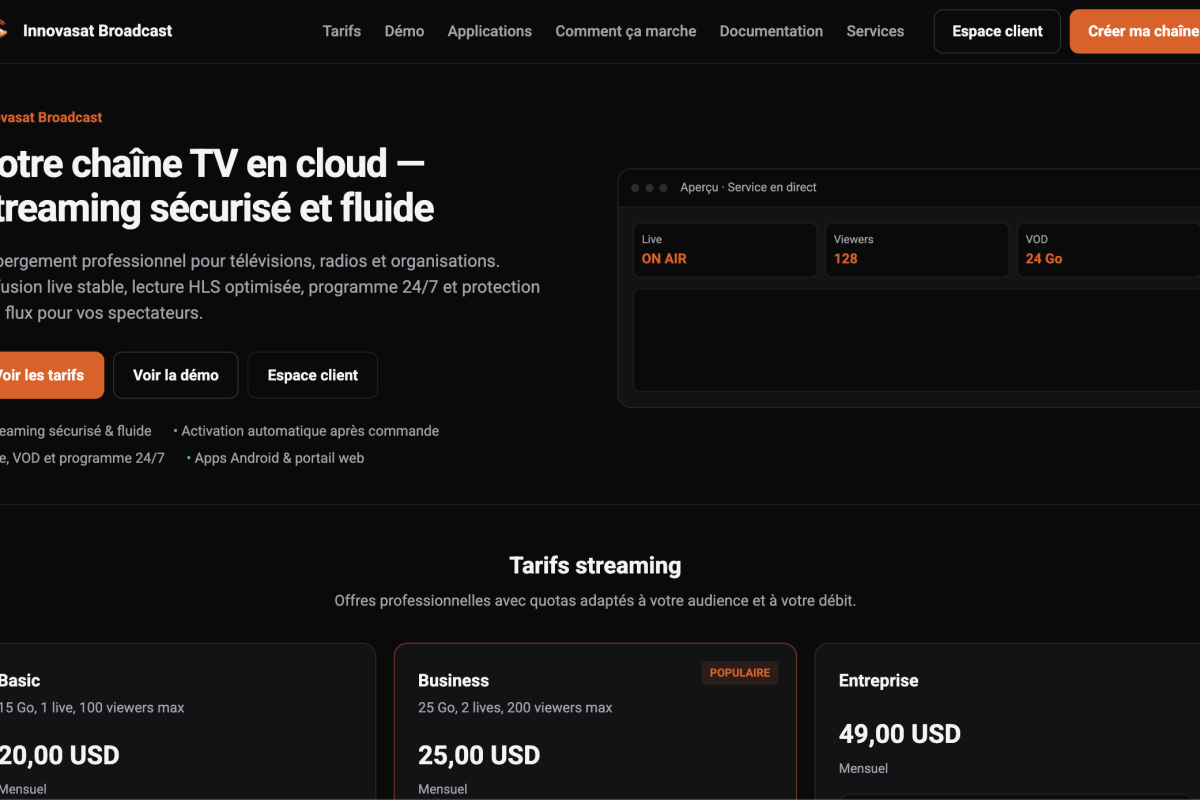
Task: Click the 24 Go VOD value
Action: coord(1044,258)
